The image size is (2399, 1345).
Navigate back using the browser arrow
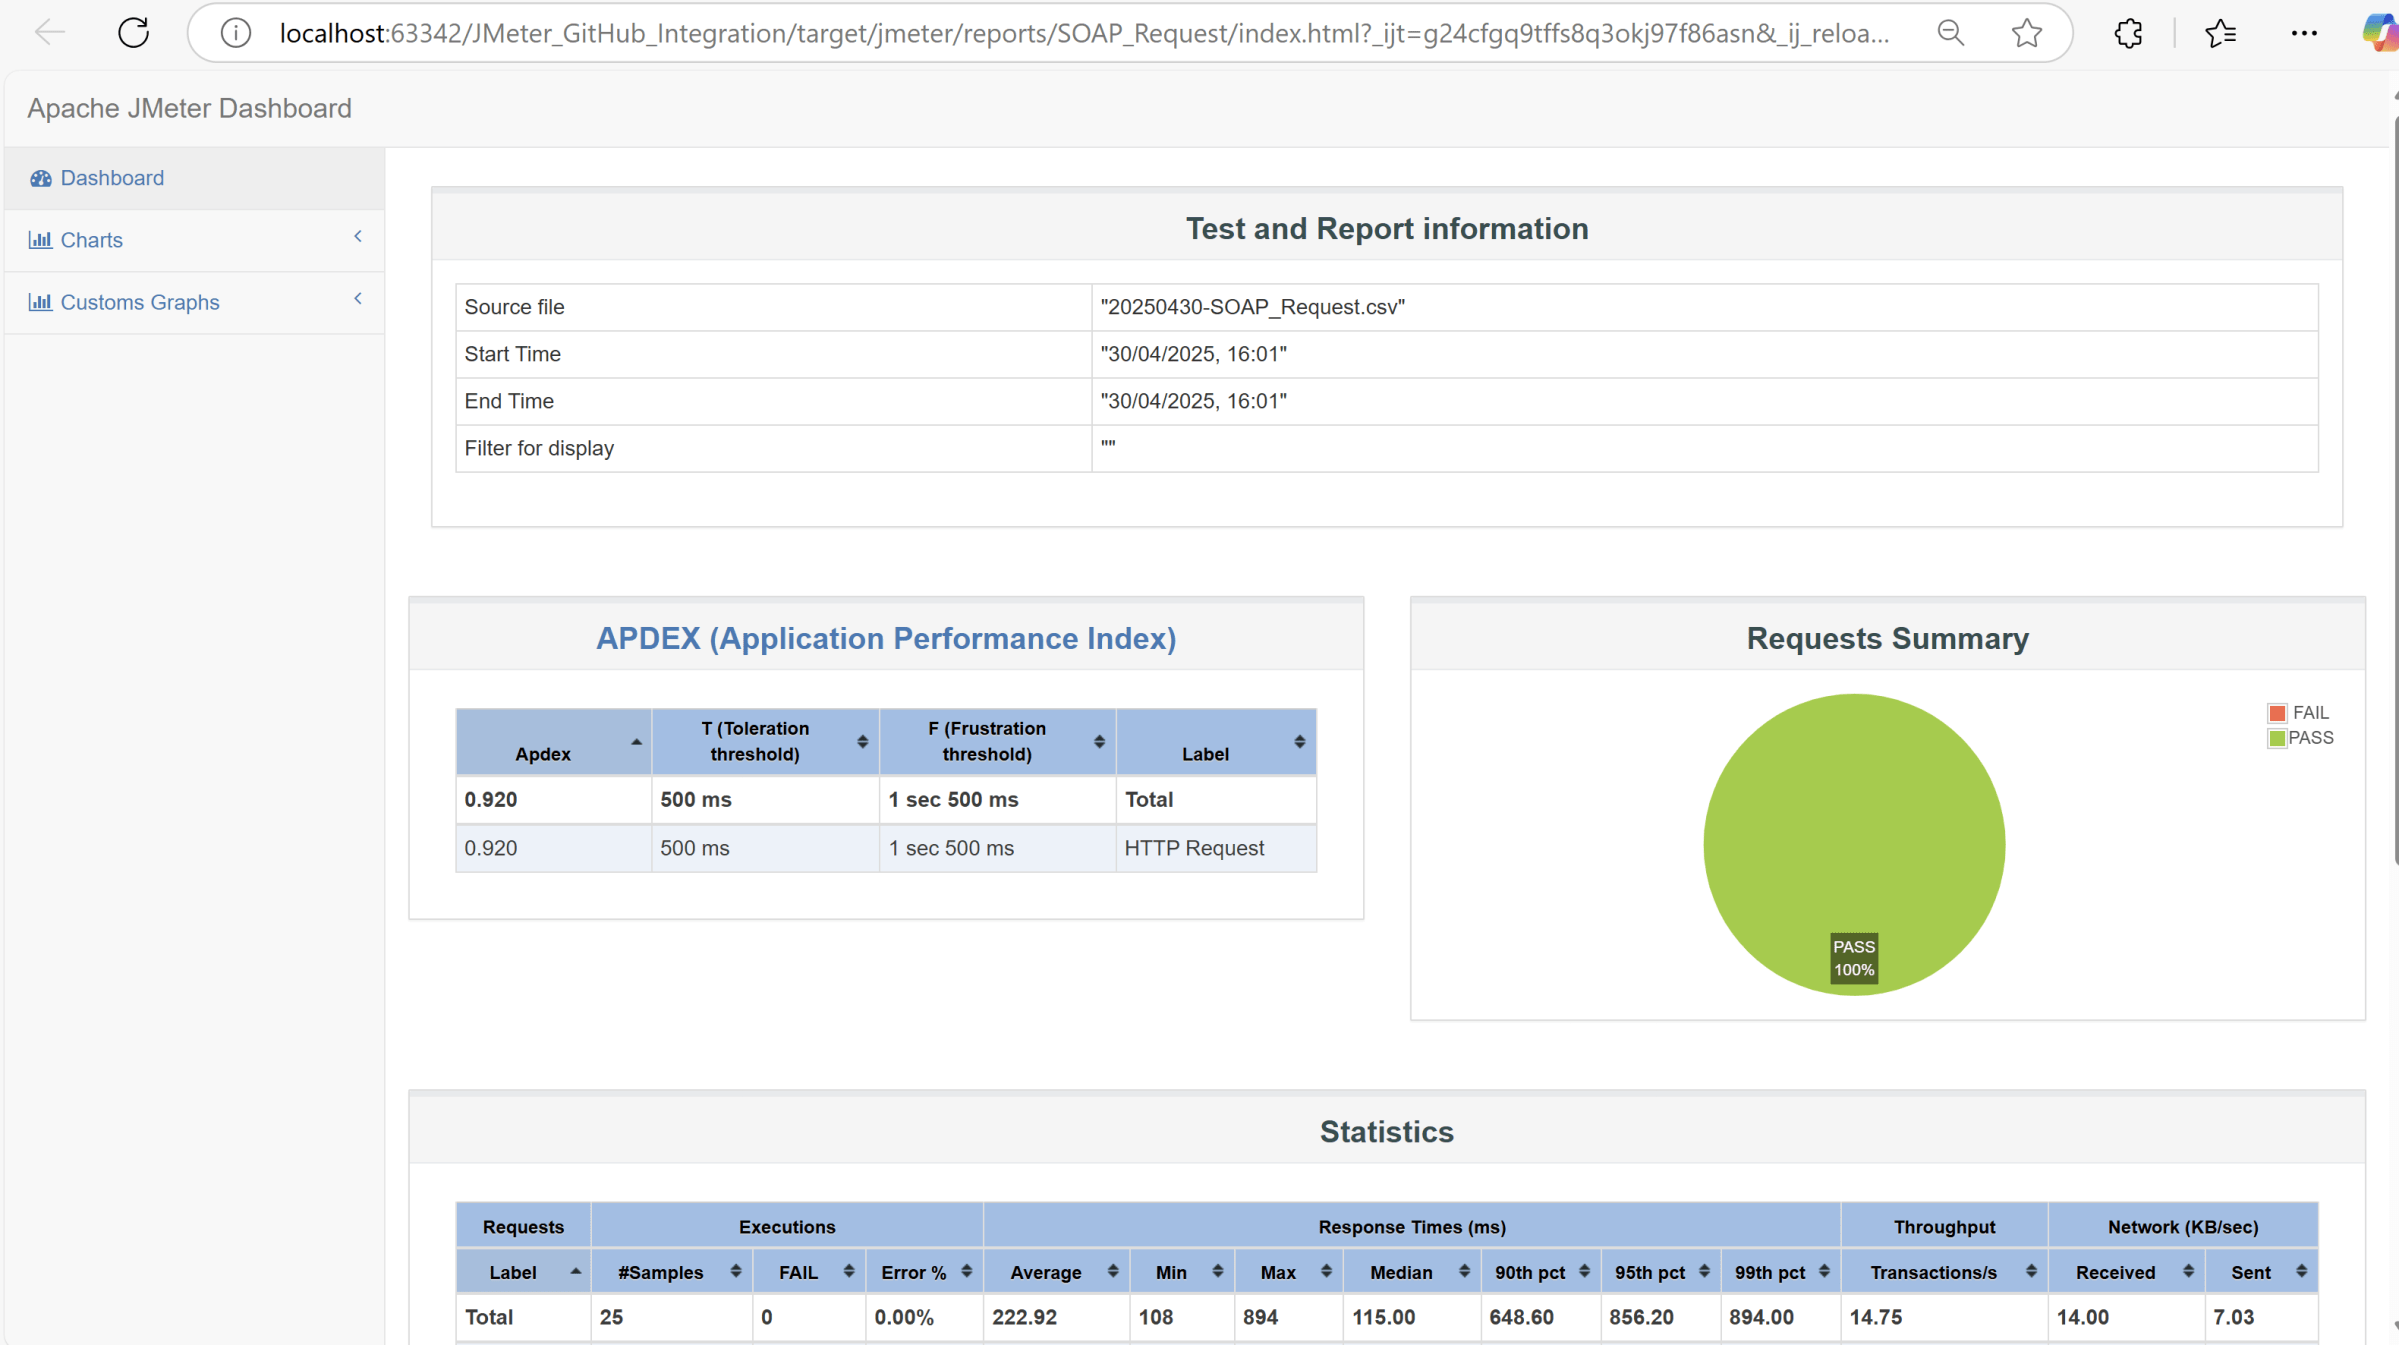pyautogui.click(x=49, y=32)
